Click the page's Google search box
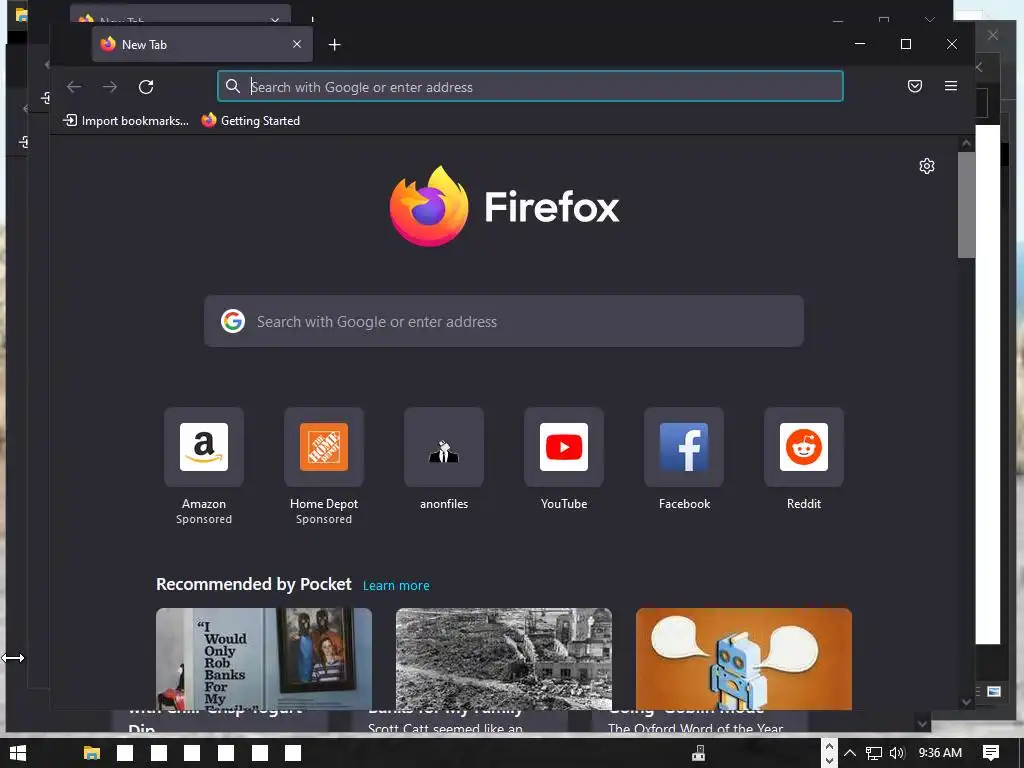 504,321
